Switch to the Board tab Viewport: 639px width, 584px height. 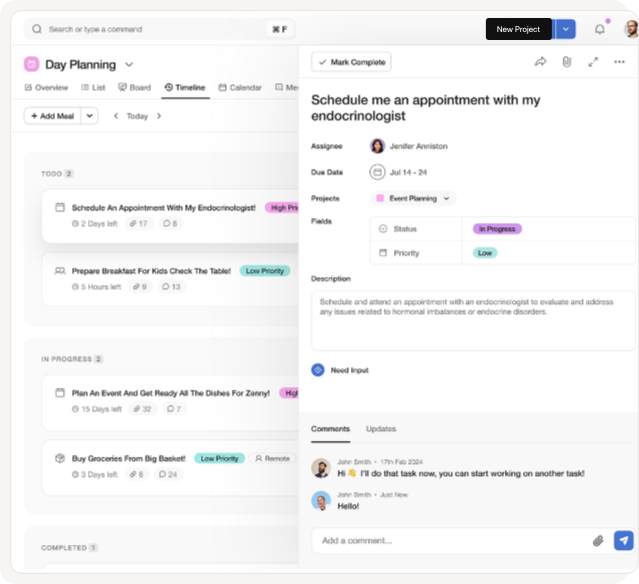pos(135,88)
